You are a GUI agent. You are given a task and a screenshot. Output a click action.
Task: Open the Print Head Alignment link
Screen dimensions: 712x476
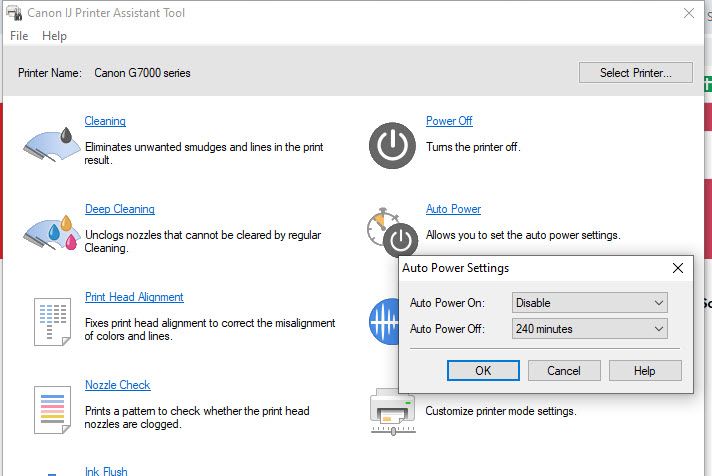134,297
